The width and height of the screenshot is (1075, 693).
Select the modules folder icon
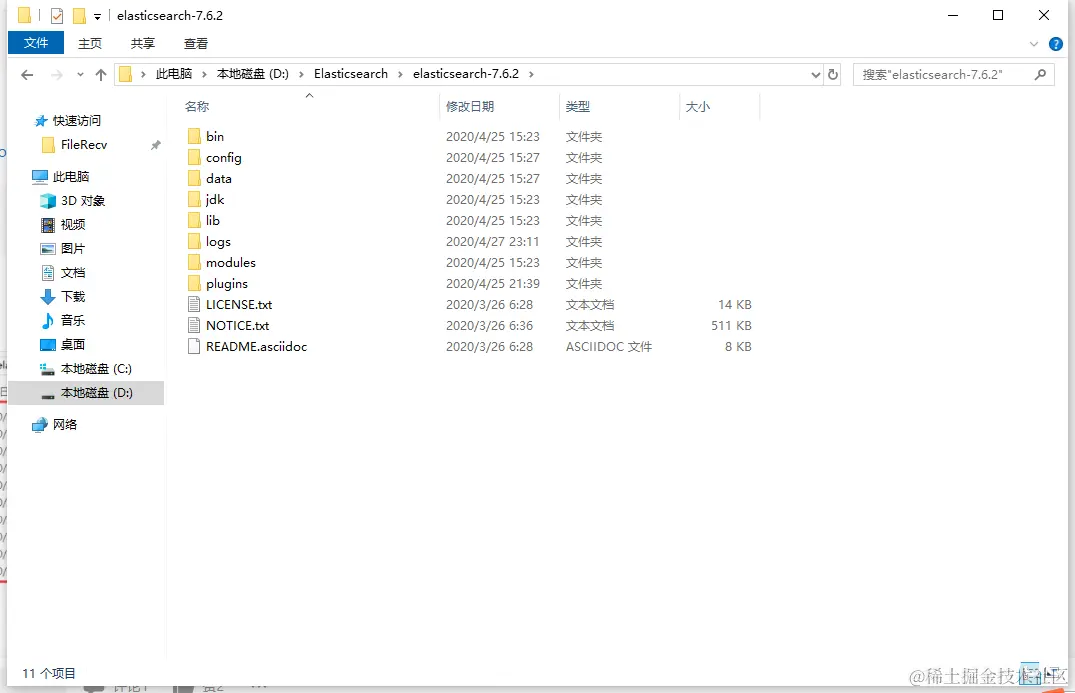click(x=194, y=263)
